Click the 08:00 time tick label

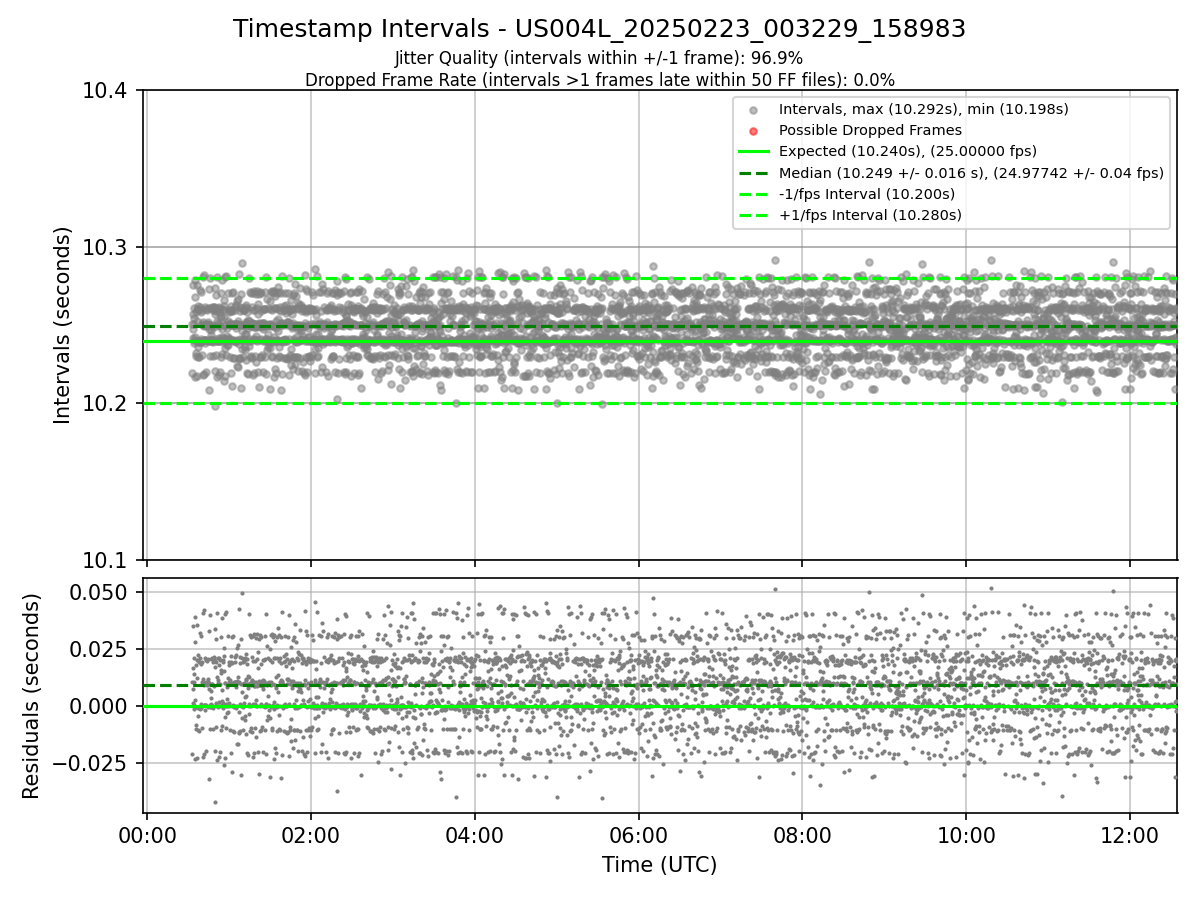(x=802, y=834)
